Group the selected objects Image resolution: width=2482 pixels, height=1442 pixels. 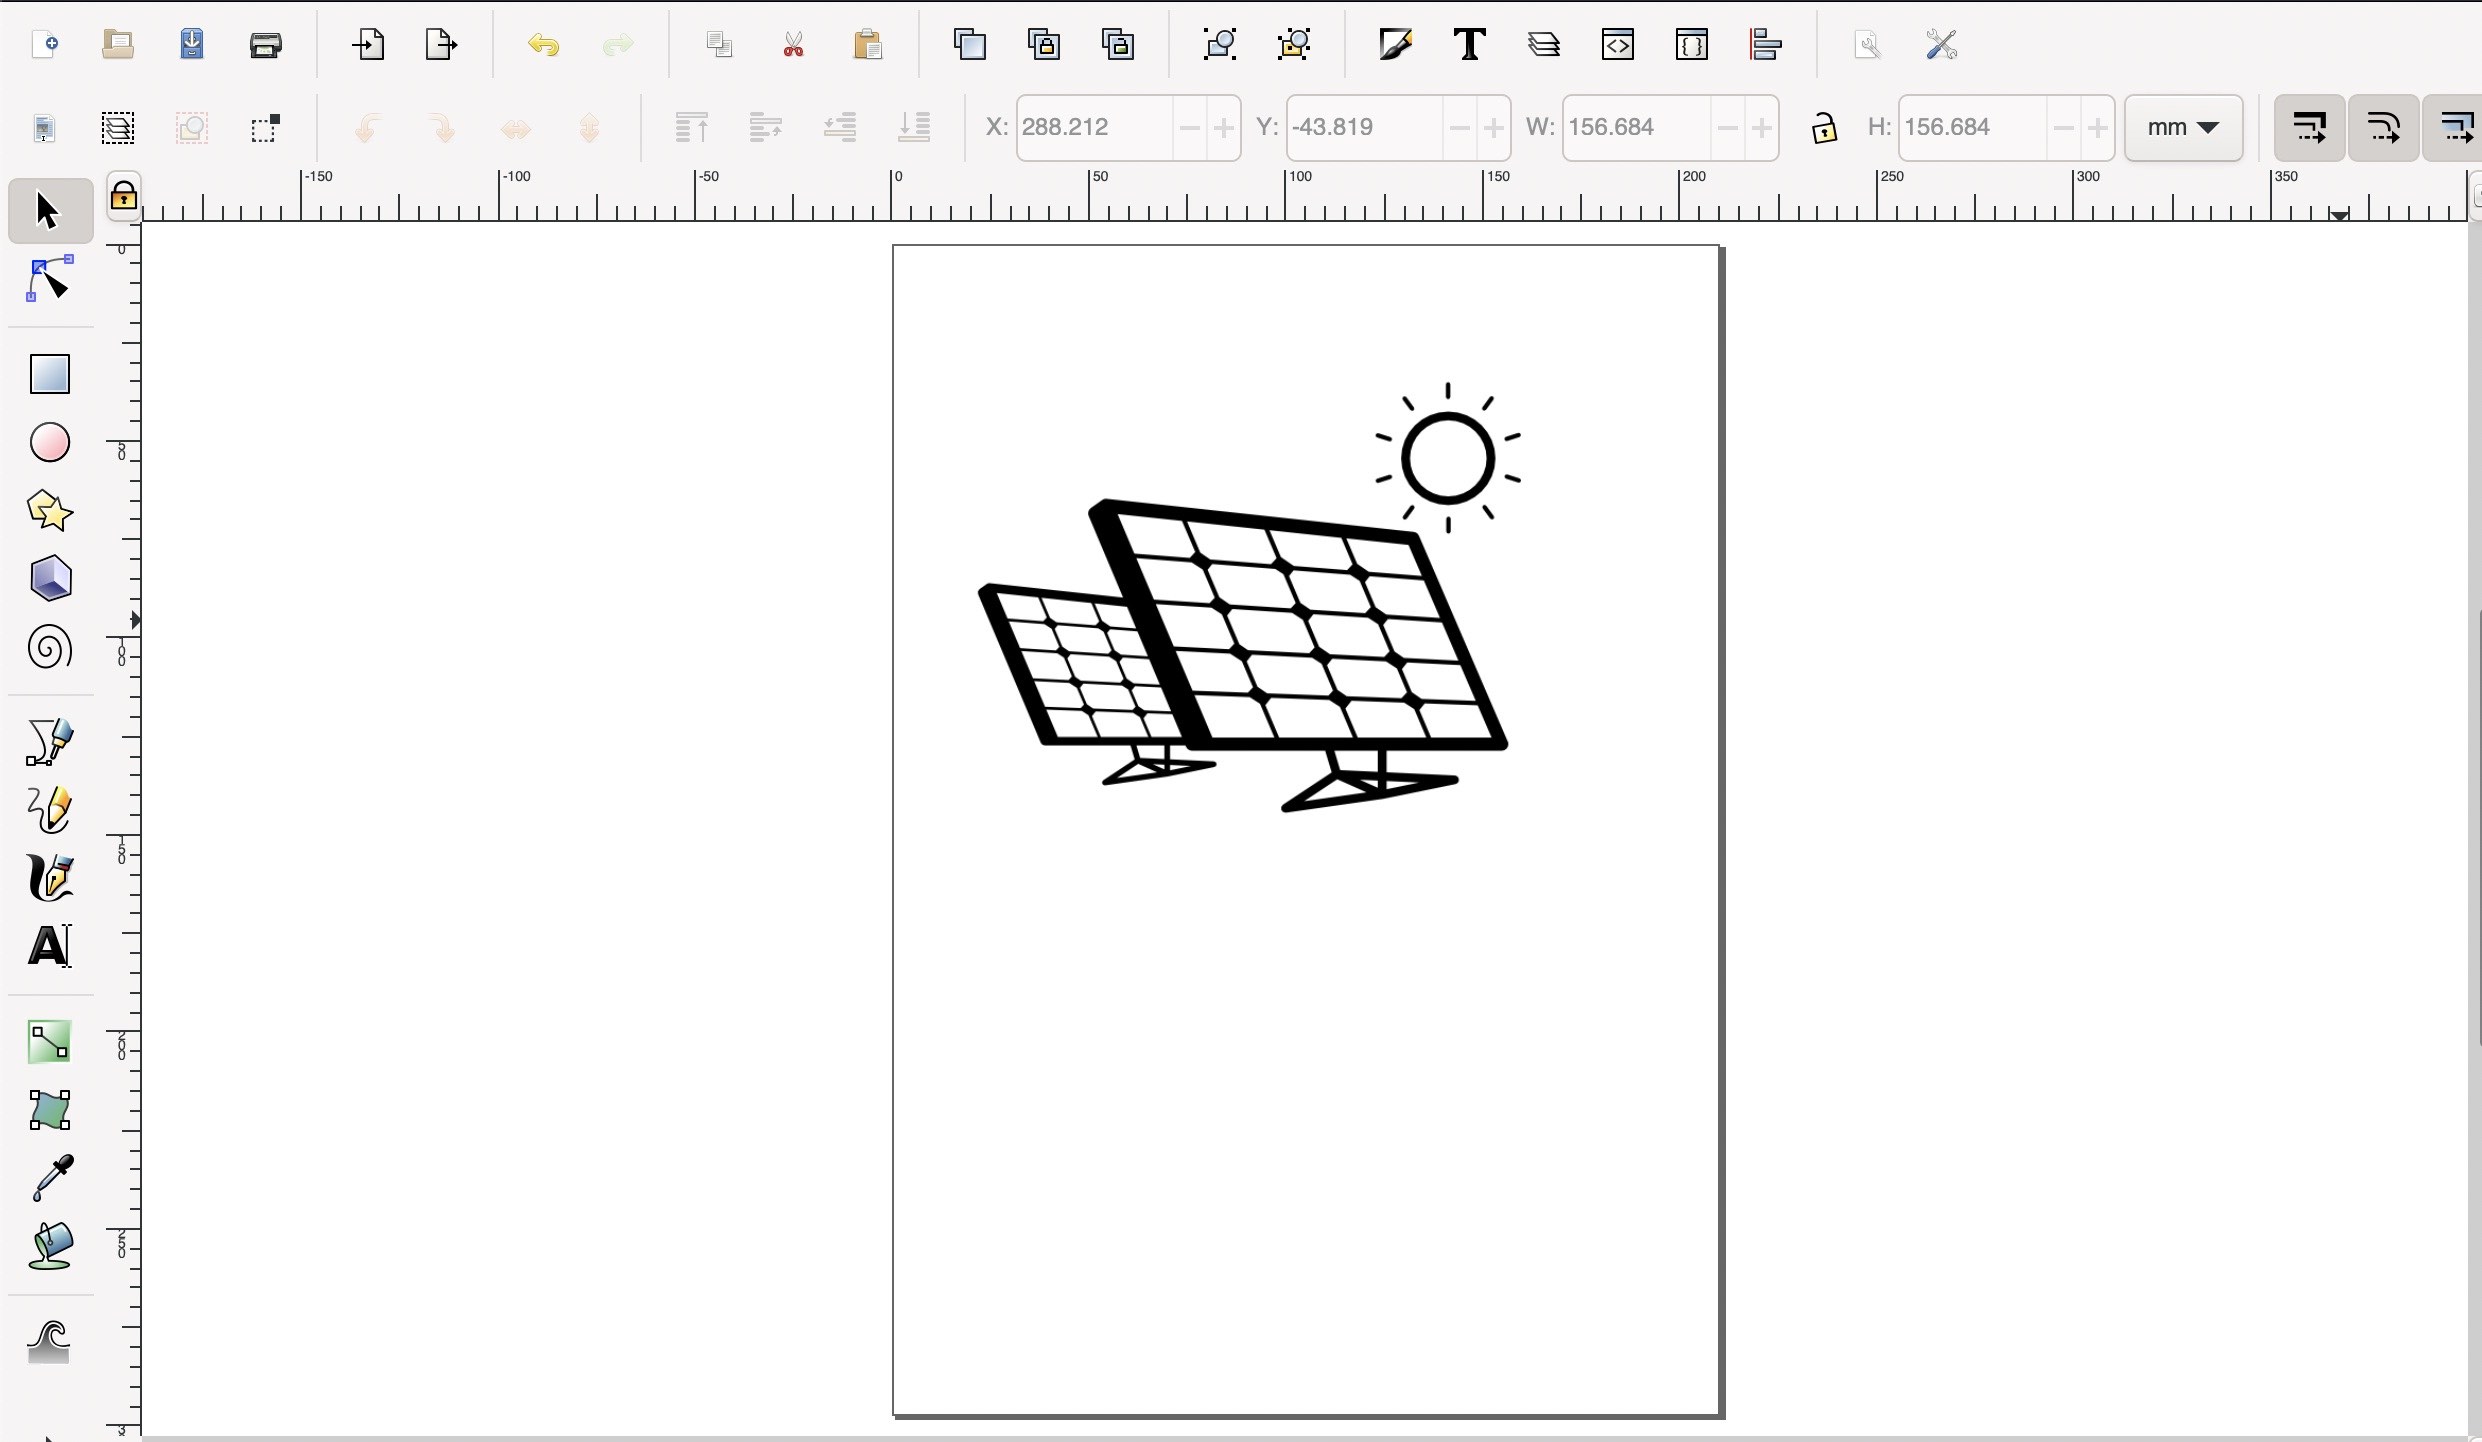click(1220, 45)
